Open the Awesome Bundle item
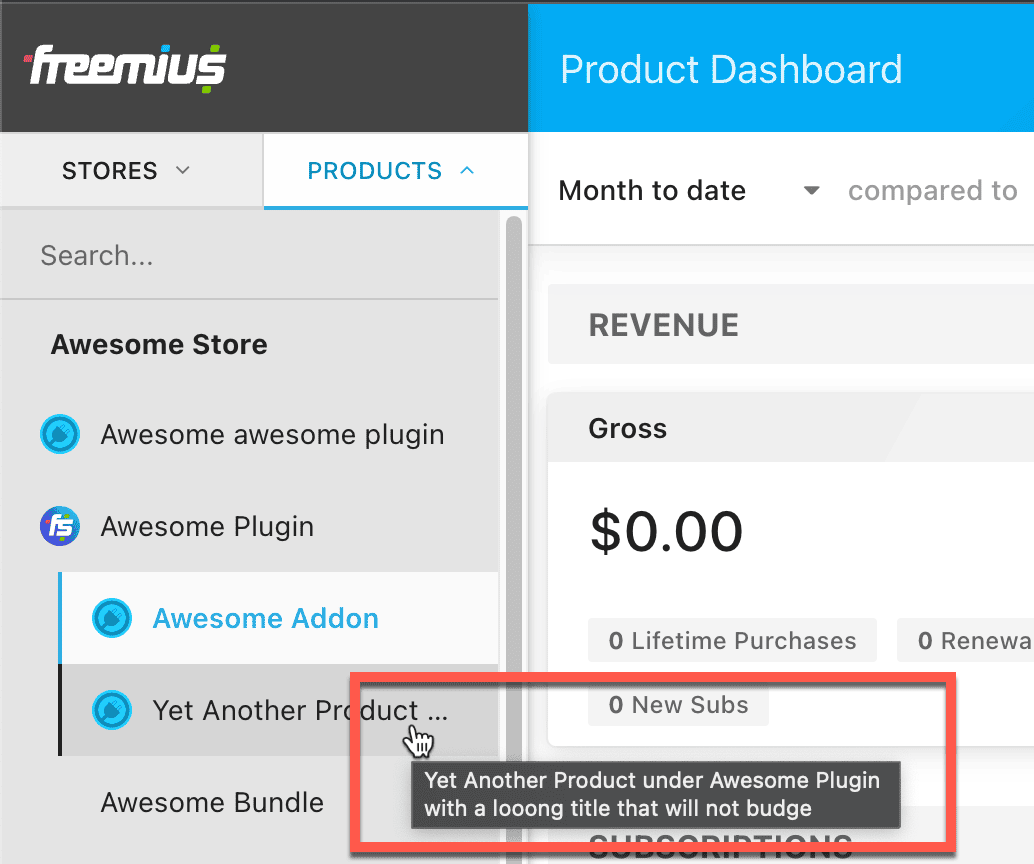This screenshot has width=1034, height=864. pos(212,803)
